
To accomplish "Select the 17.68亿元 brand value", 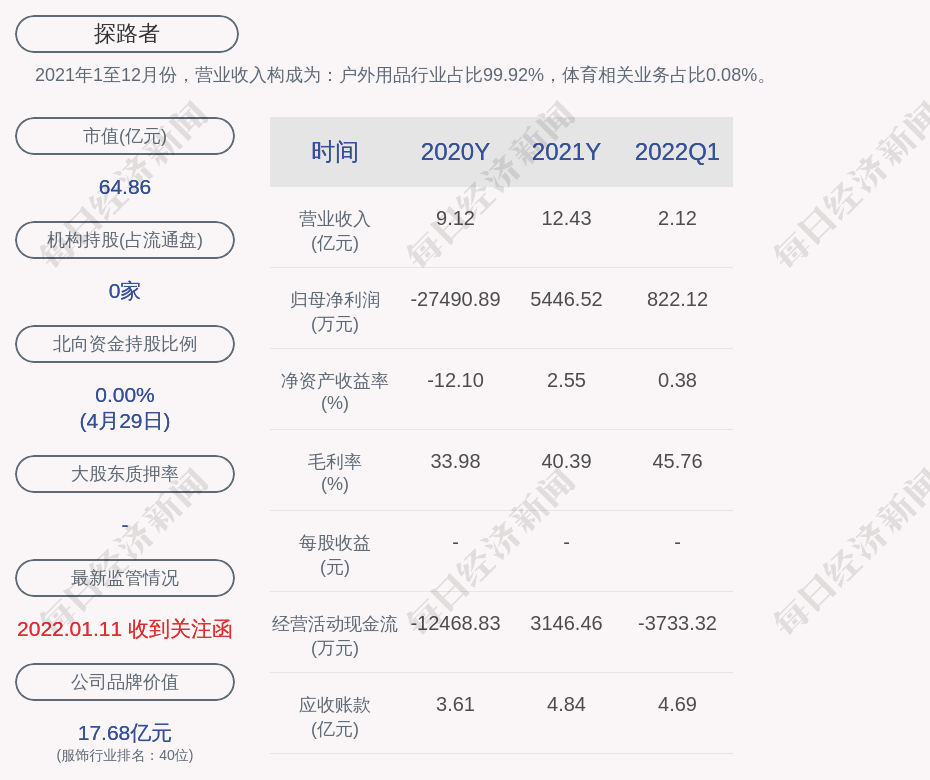I will 125,733.
